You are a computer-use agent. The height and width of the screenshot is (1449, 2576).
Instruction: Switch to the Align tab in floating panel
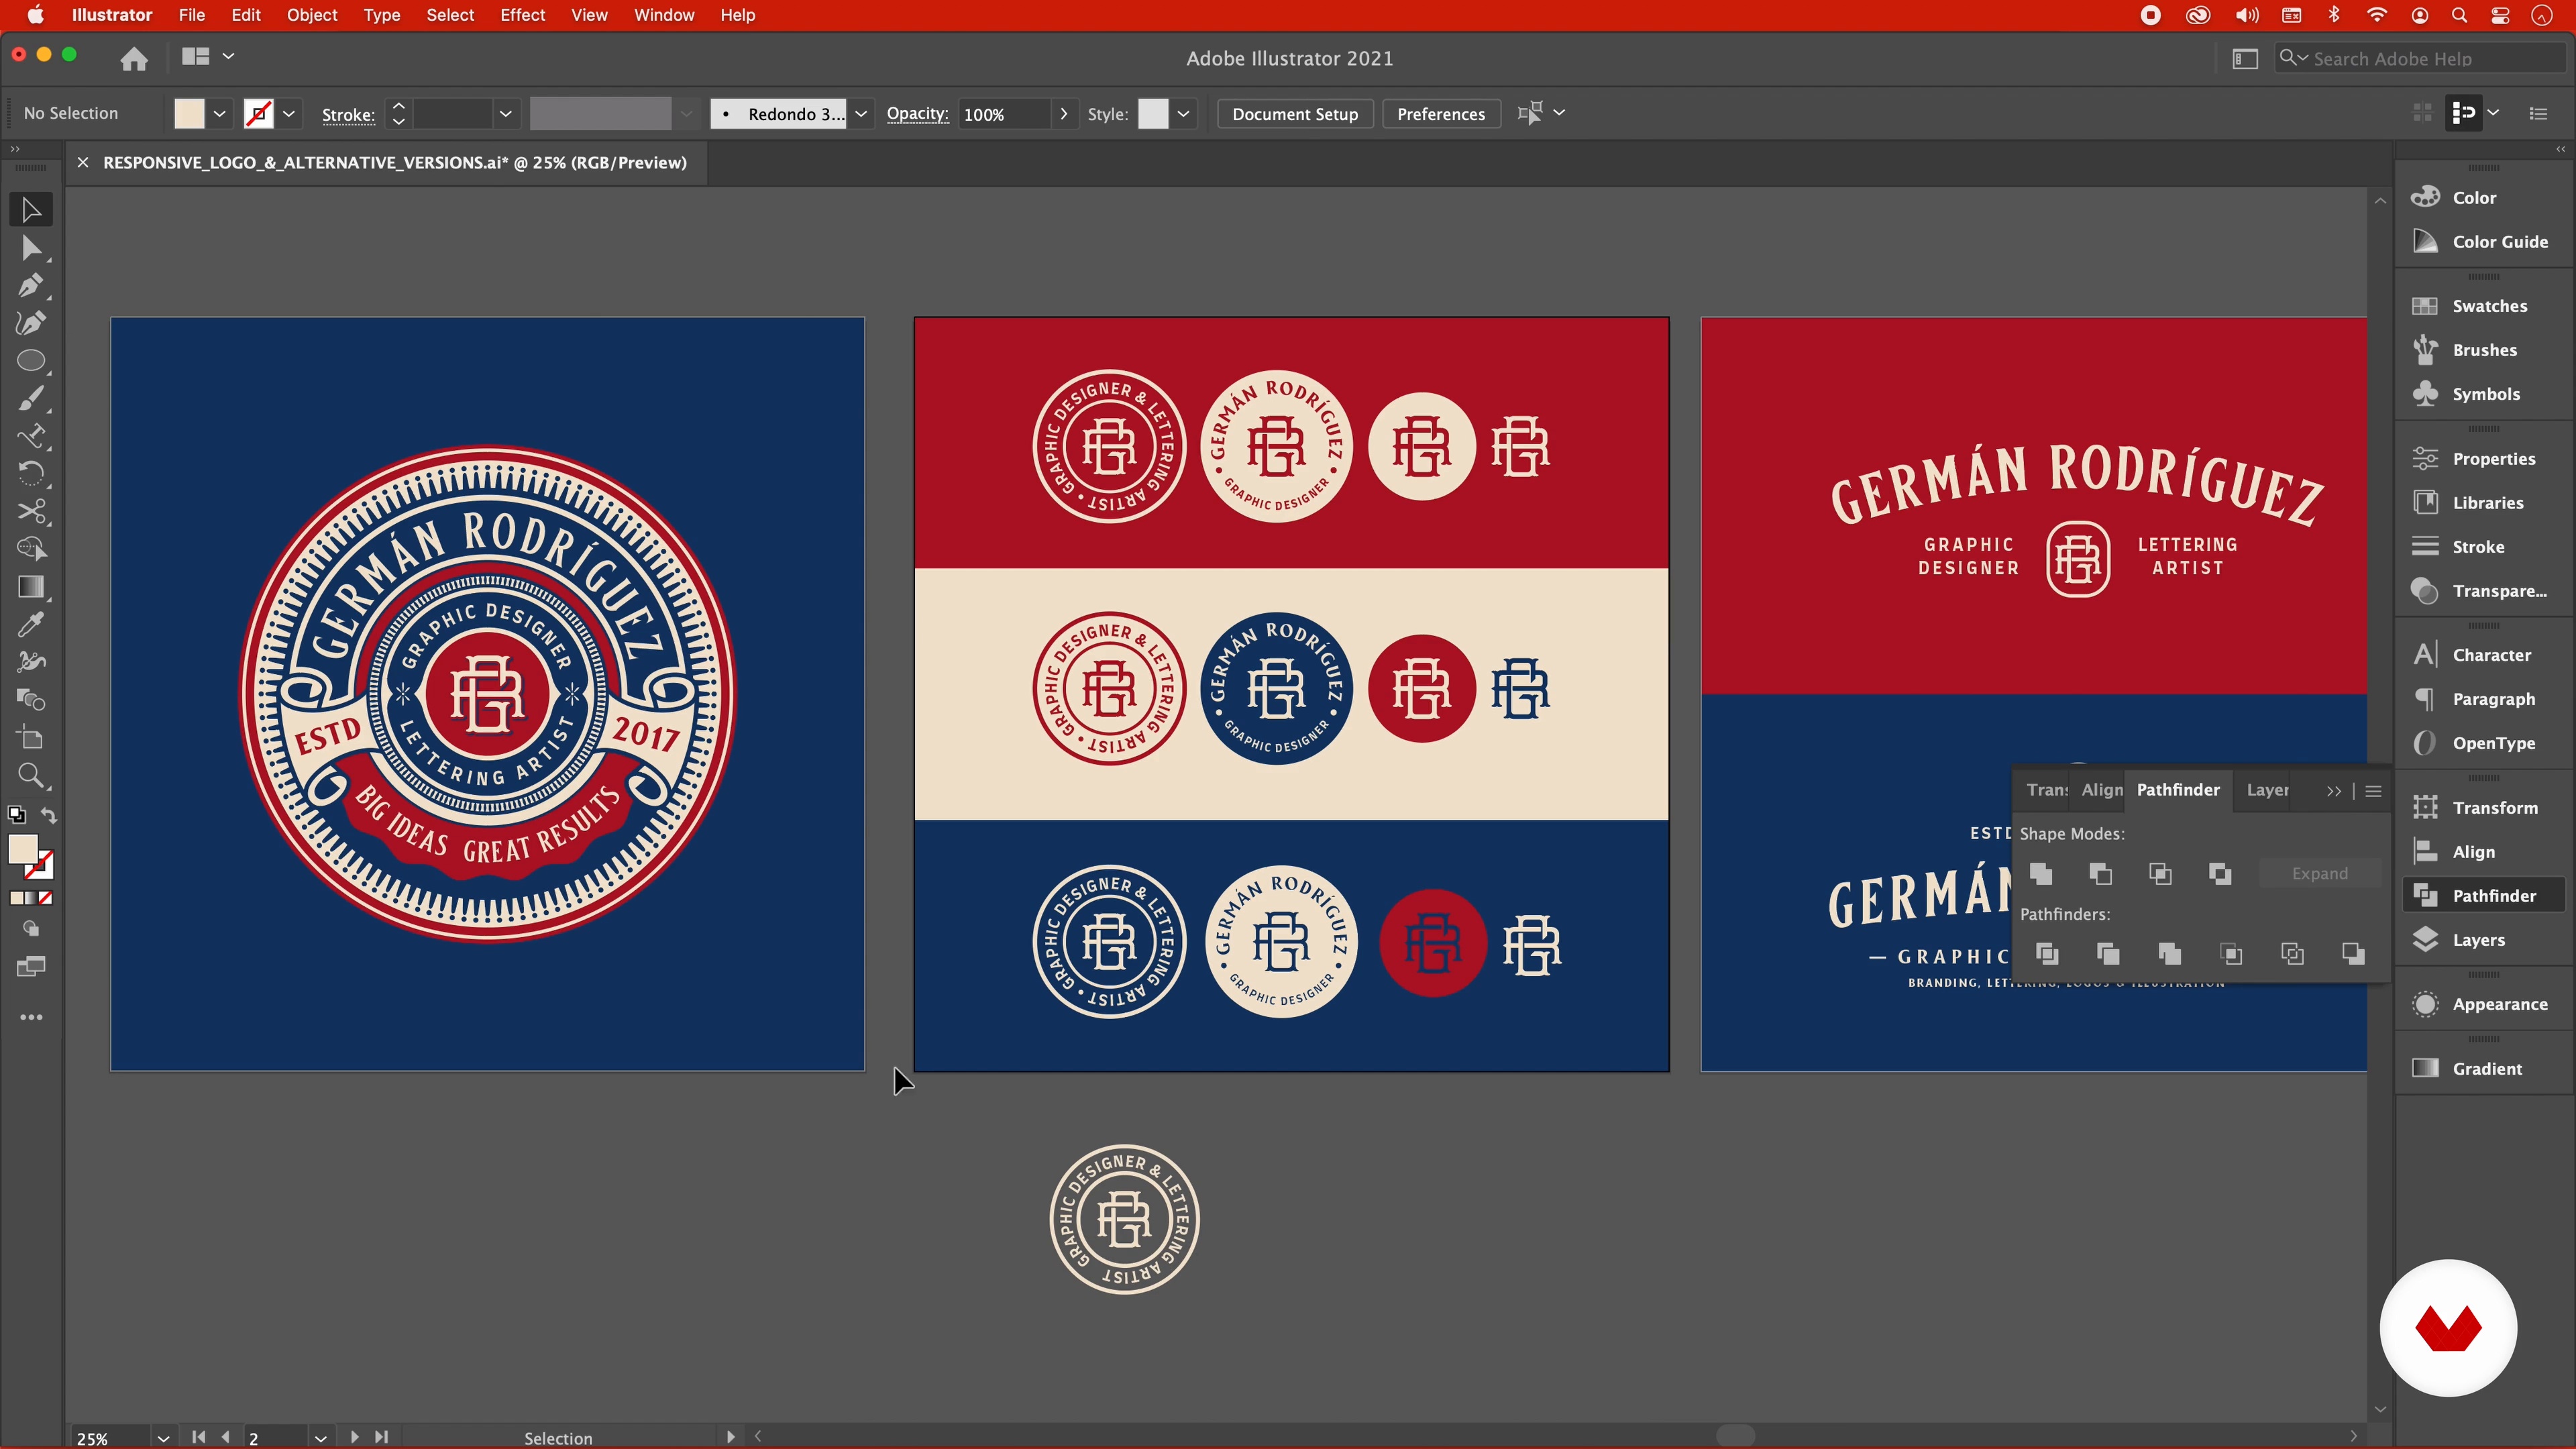click(x=2101, y=790)
